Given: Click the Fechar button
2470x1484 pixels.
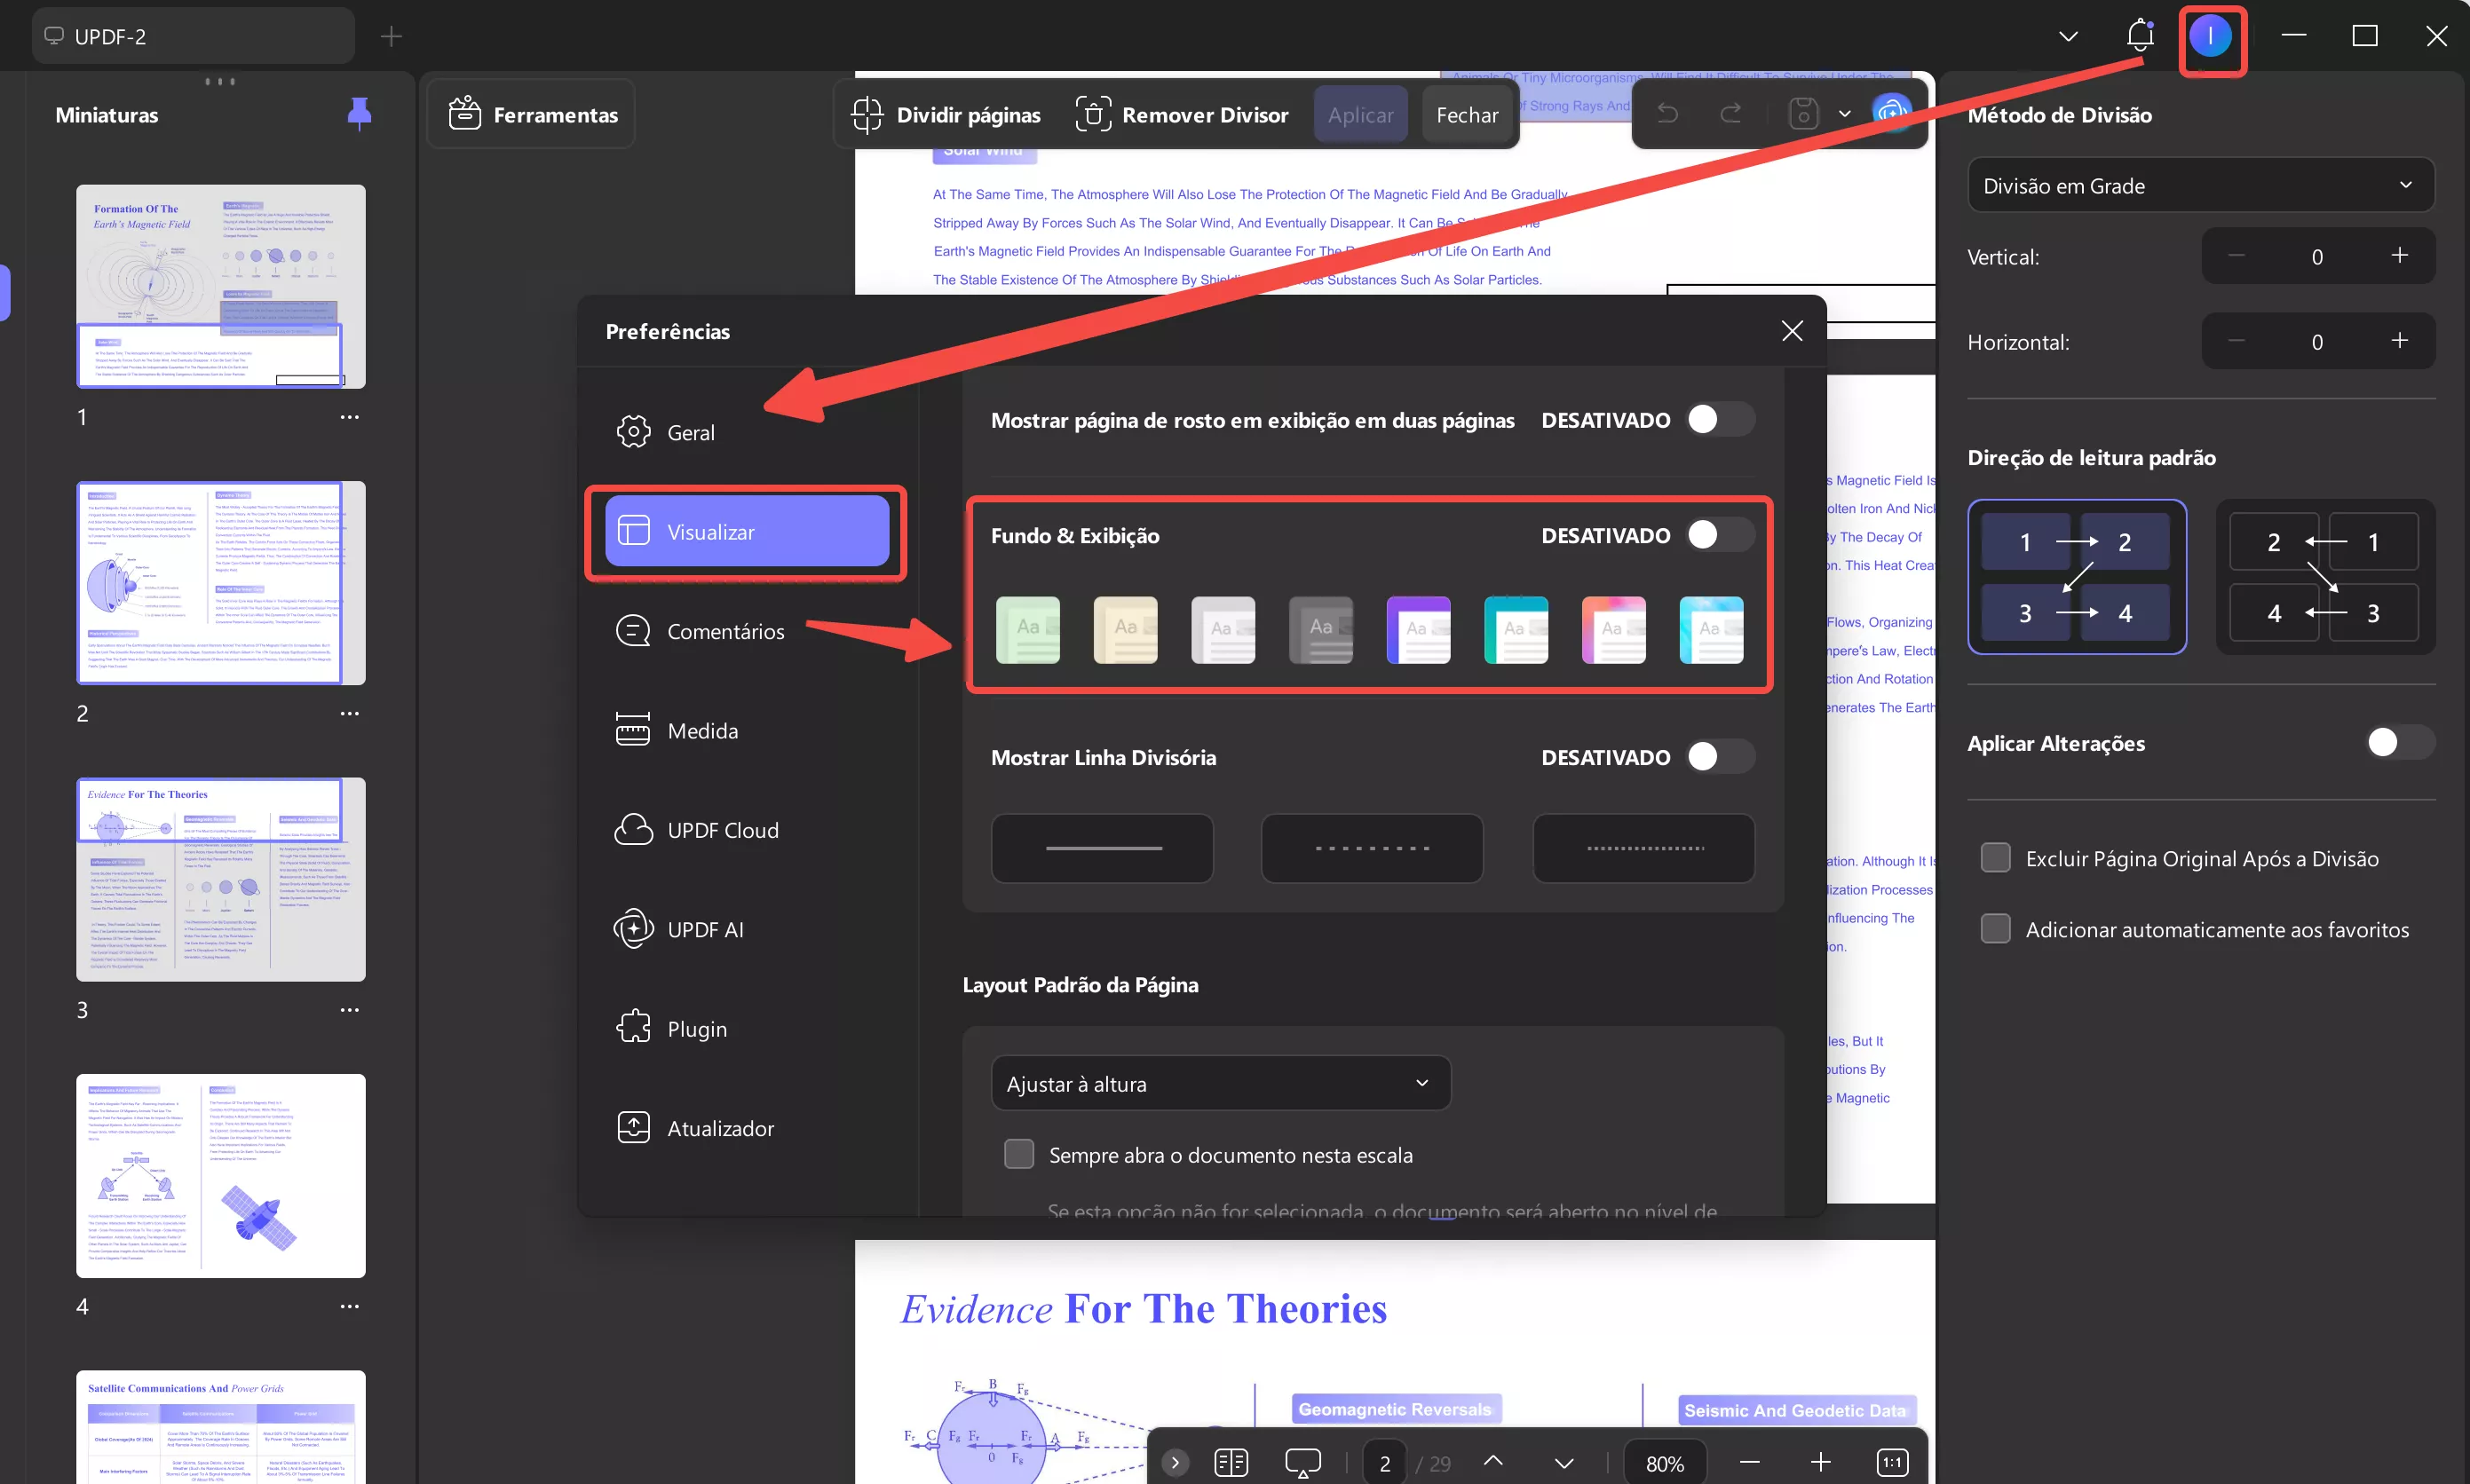Looking at the screenshot, I should click(1466, 115).
